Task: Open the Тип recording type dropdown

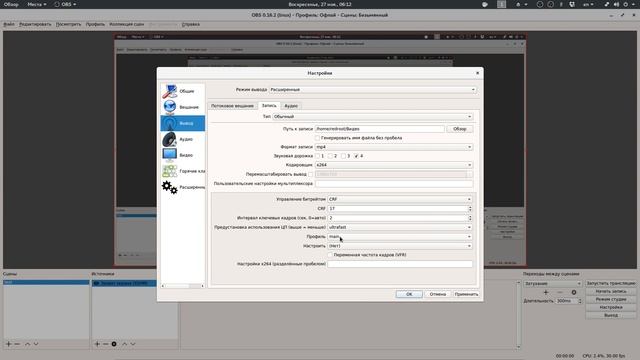Action: 373,117
